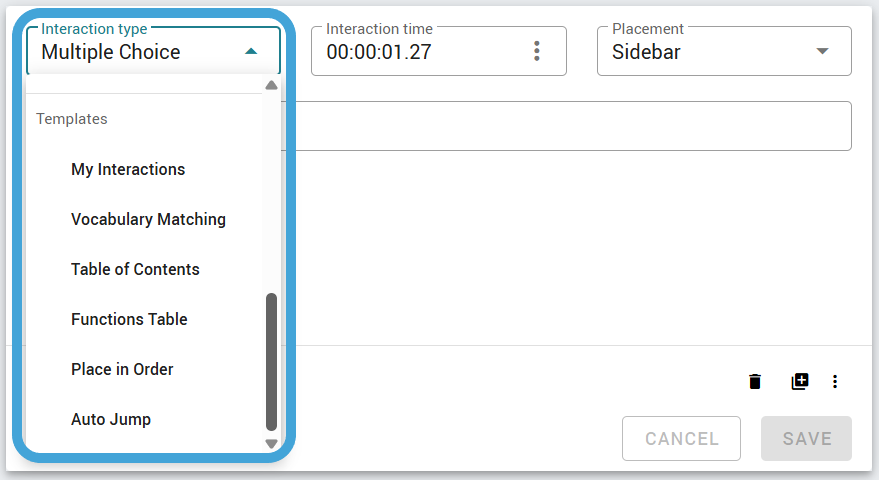The width and height of the screenshot is (879, 480).
Task: Open the Sidebar placement combo box
Action: coord(724,51)
